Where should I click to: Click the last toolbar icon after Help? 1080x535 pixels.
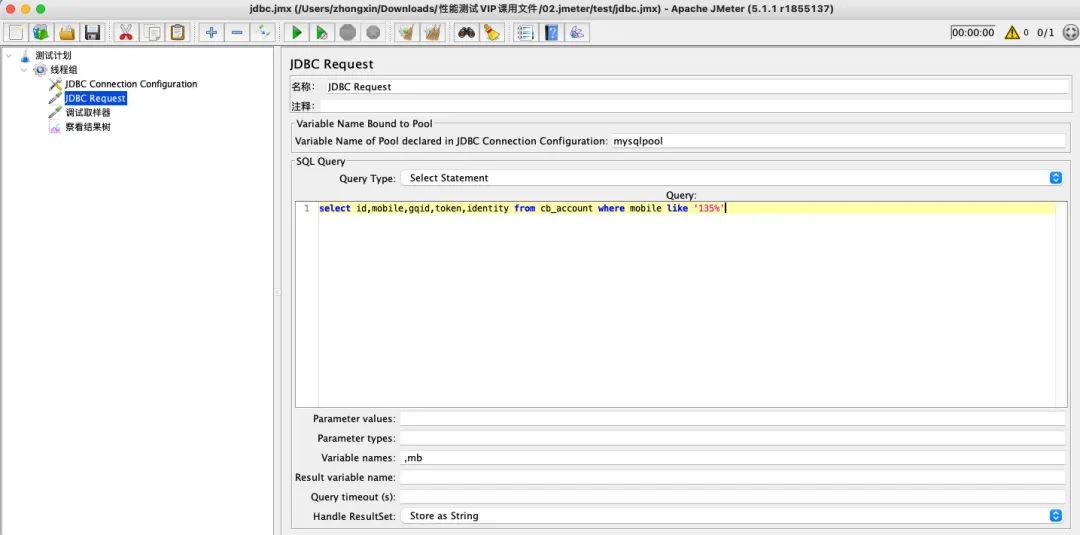click(x=577, y=32)
